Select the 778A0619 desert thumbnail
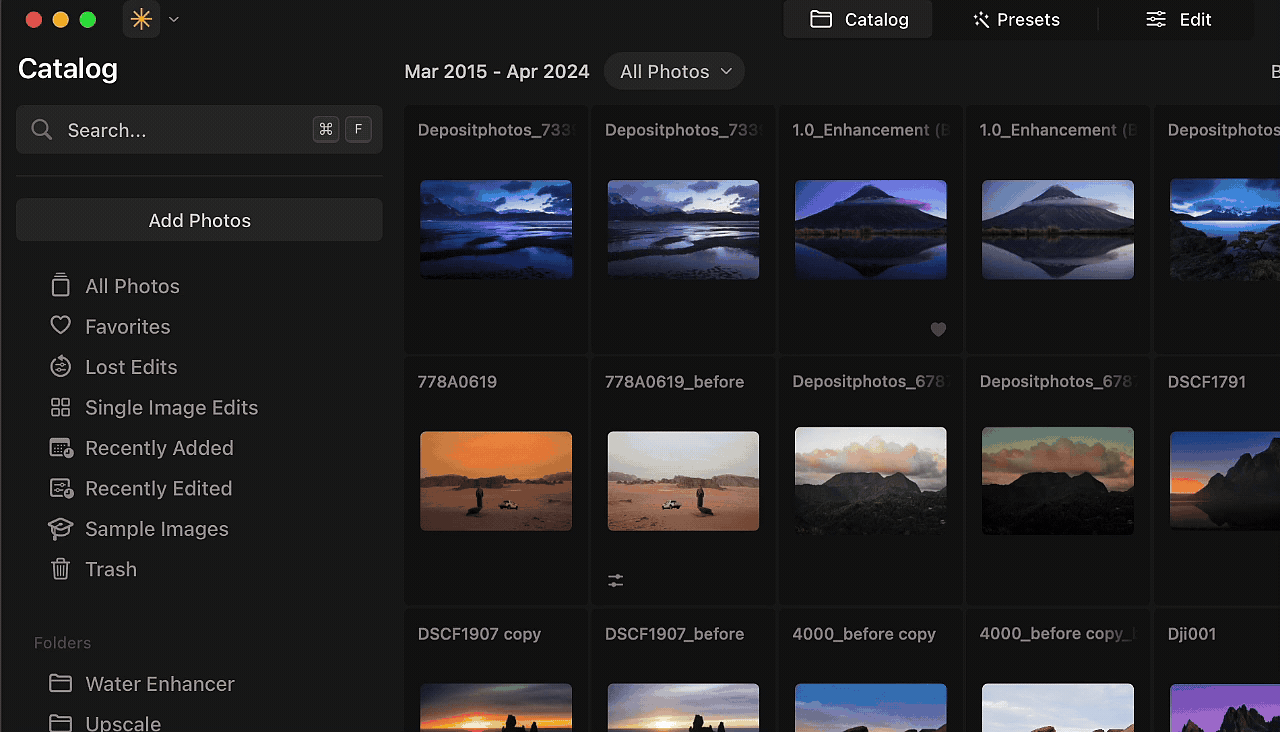The height and width of the screenshot is (732, 1280). (x=496, y=481)
